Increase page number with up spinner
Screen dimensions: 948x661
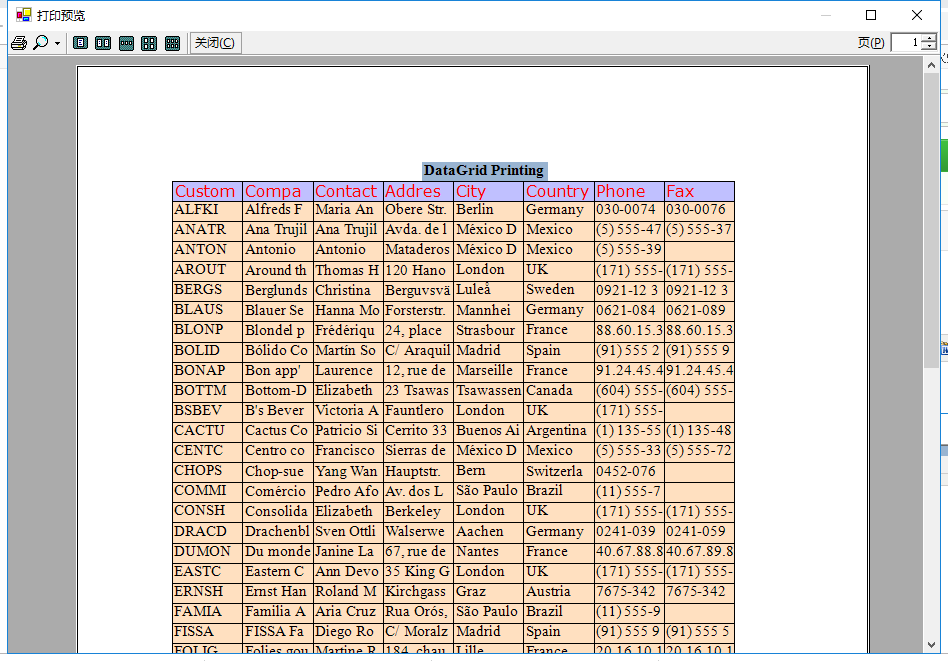pyautogui.click(x=929, y=38)
